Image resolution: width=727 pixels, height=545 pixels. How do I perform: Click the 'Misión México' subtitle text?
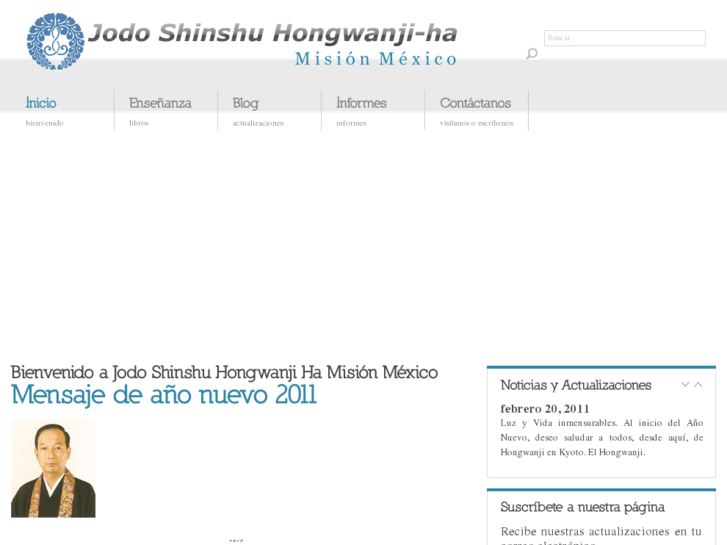(x=376, y=59)
